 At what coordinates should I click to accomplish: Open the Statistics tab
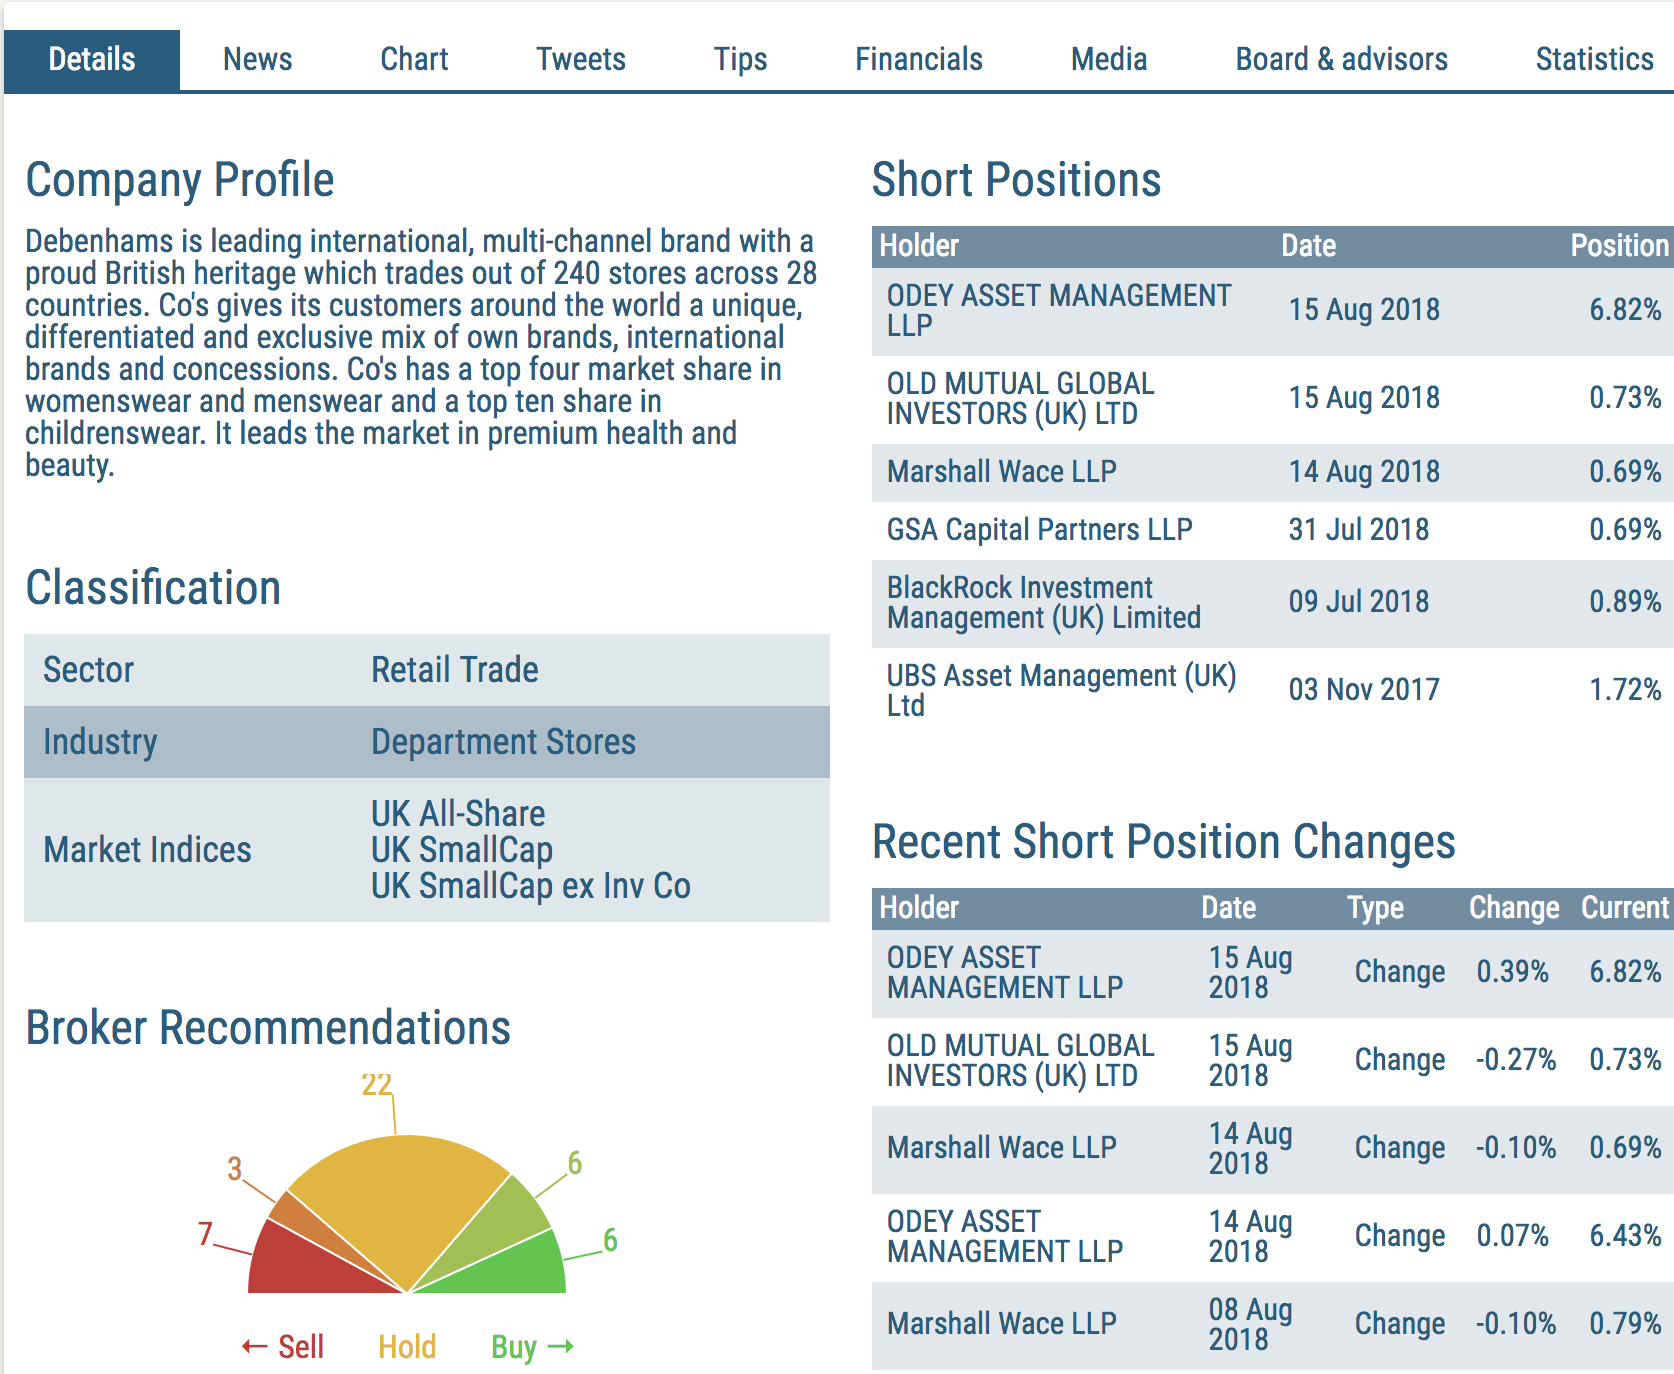point(1594,59)
